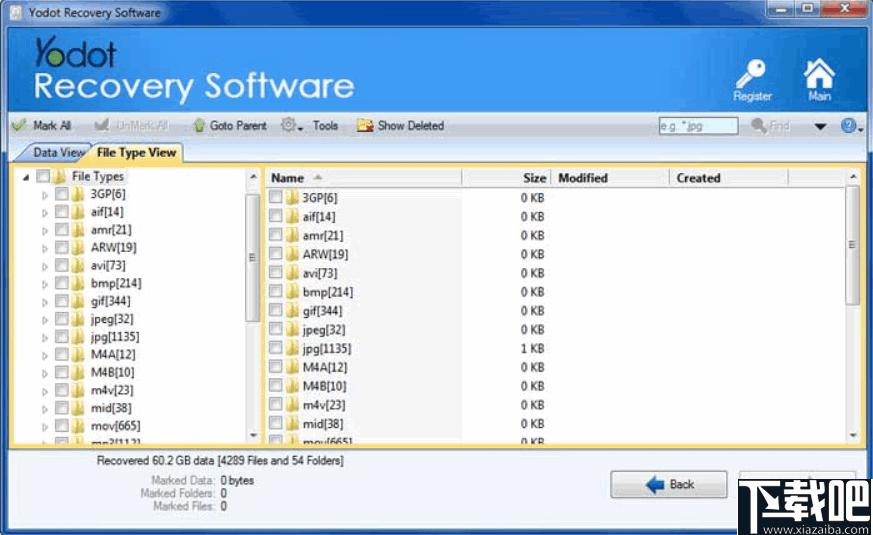Open the help question mark icon
The width and height of the screenshot is (873, 535).
tap(848, 126)
